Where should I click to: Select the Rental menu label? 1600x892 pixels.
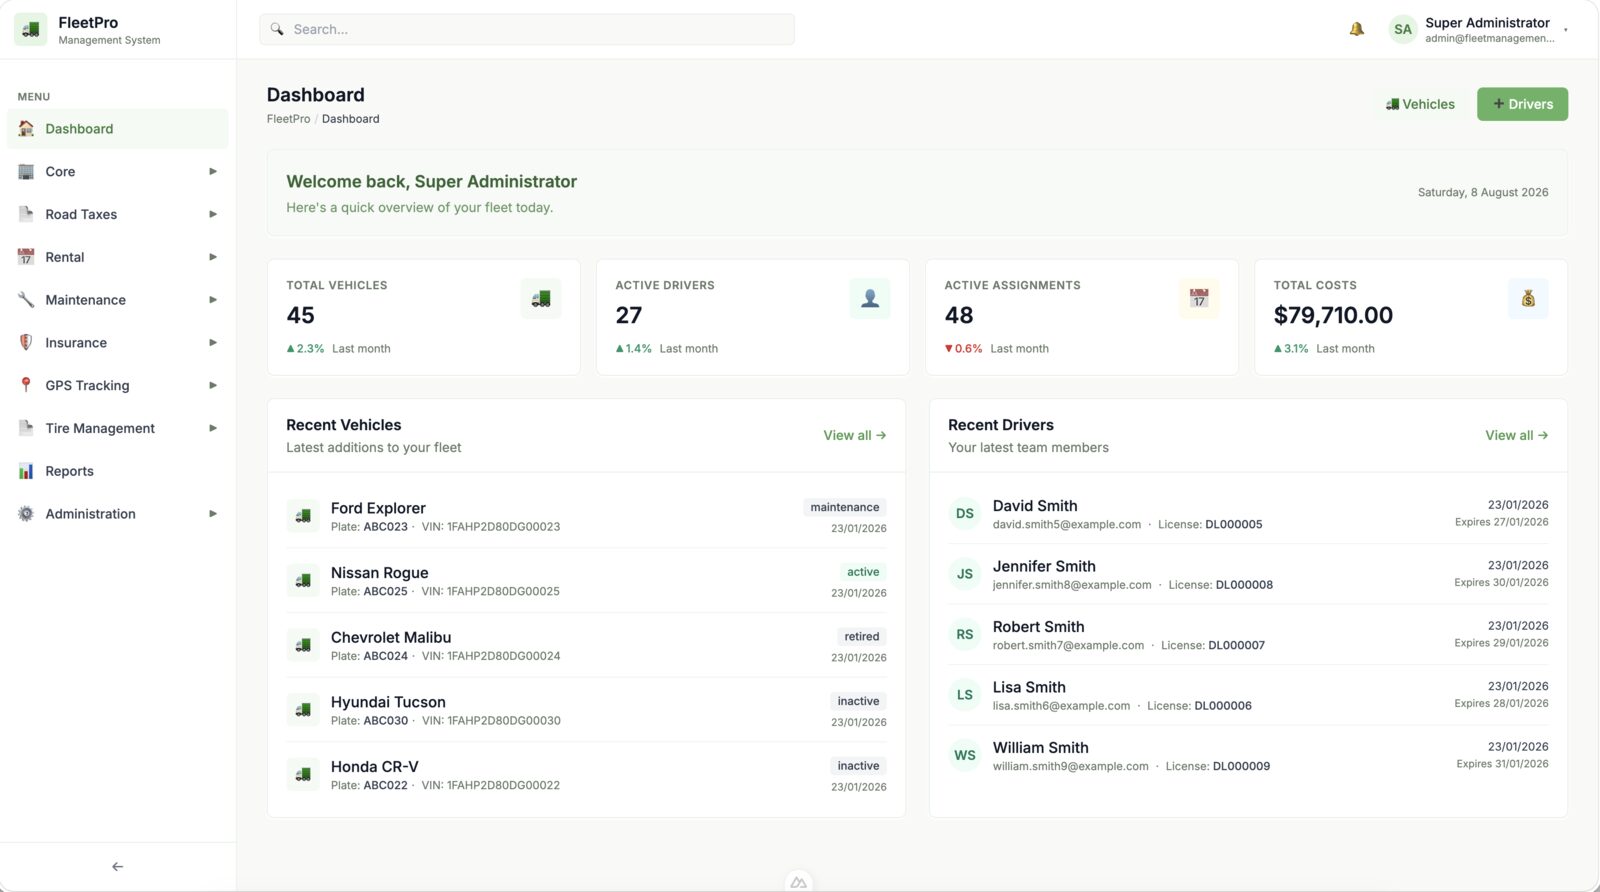pyautogui.click(x=65, y=257)
